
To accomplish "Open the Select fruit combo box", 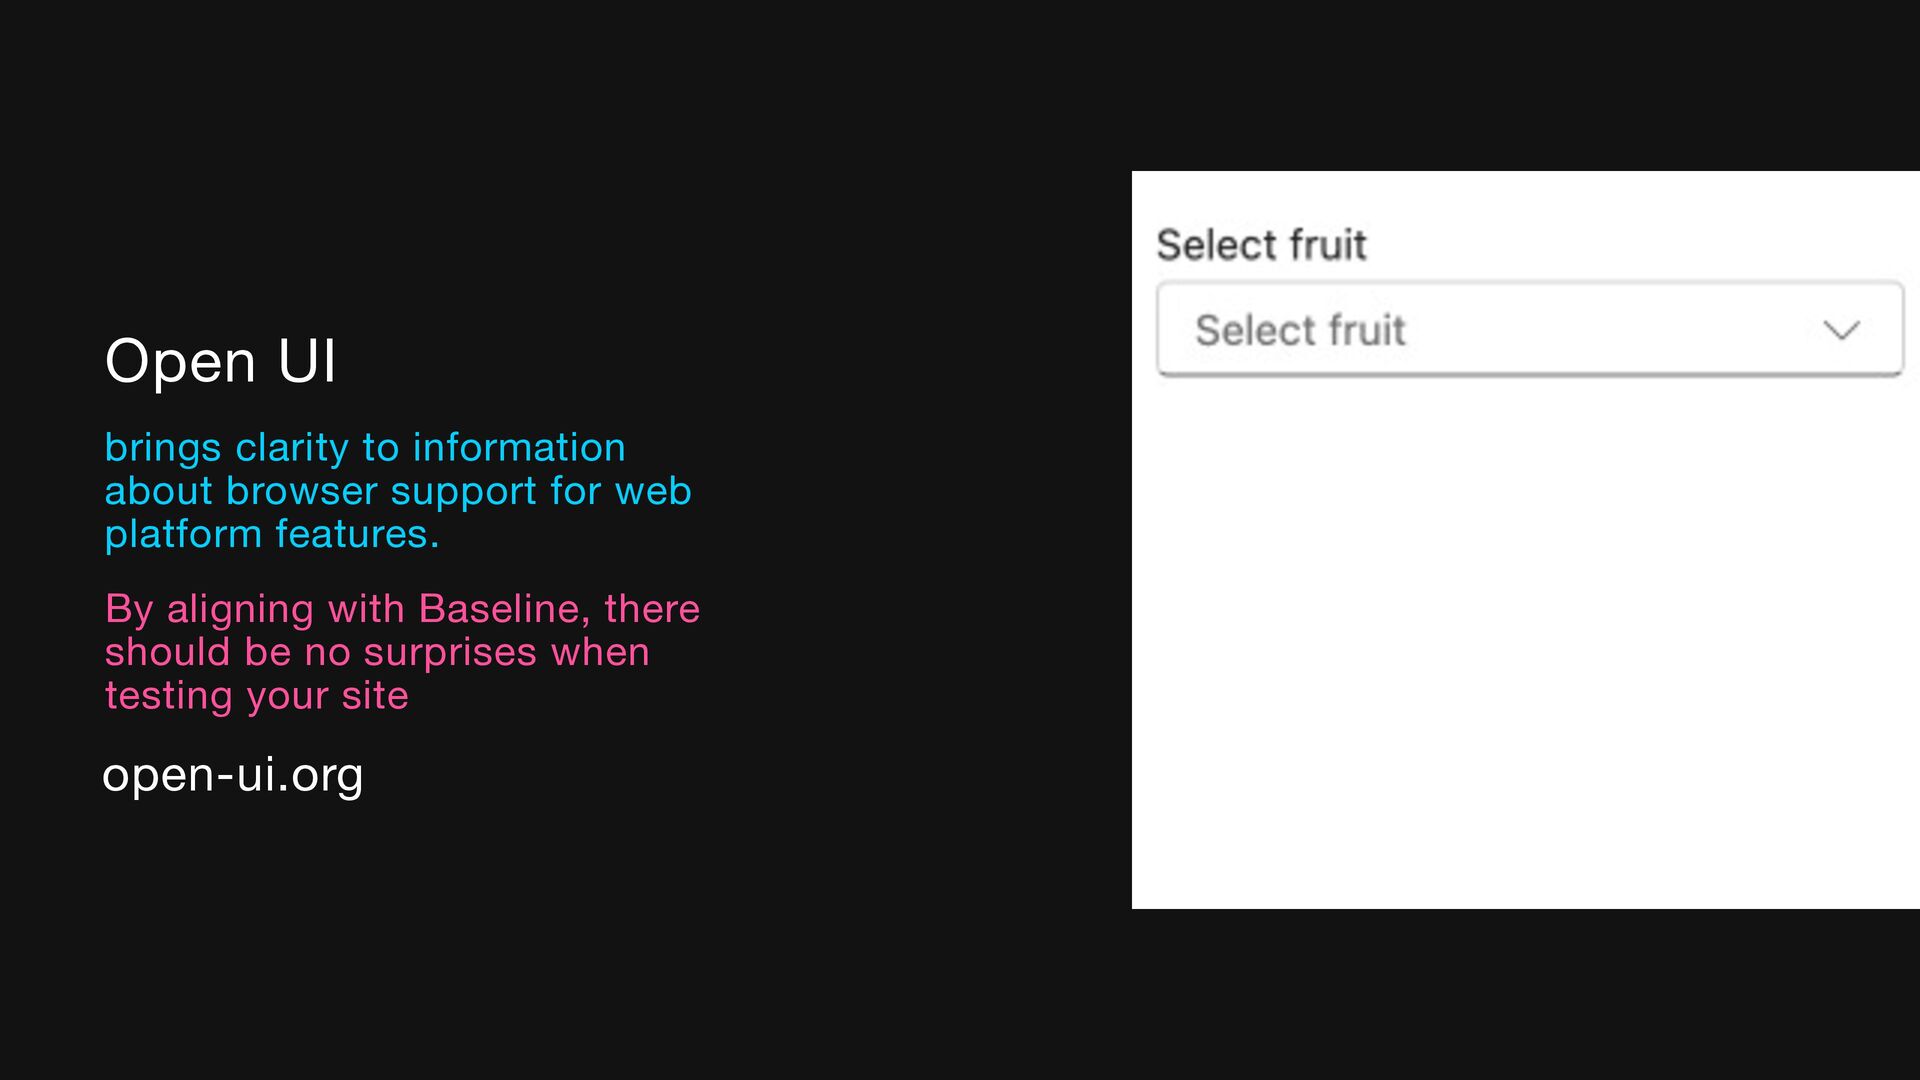I will pyautogui.click(x=1530, y=330).
